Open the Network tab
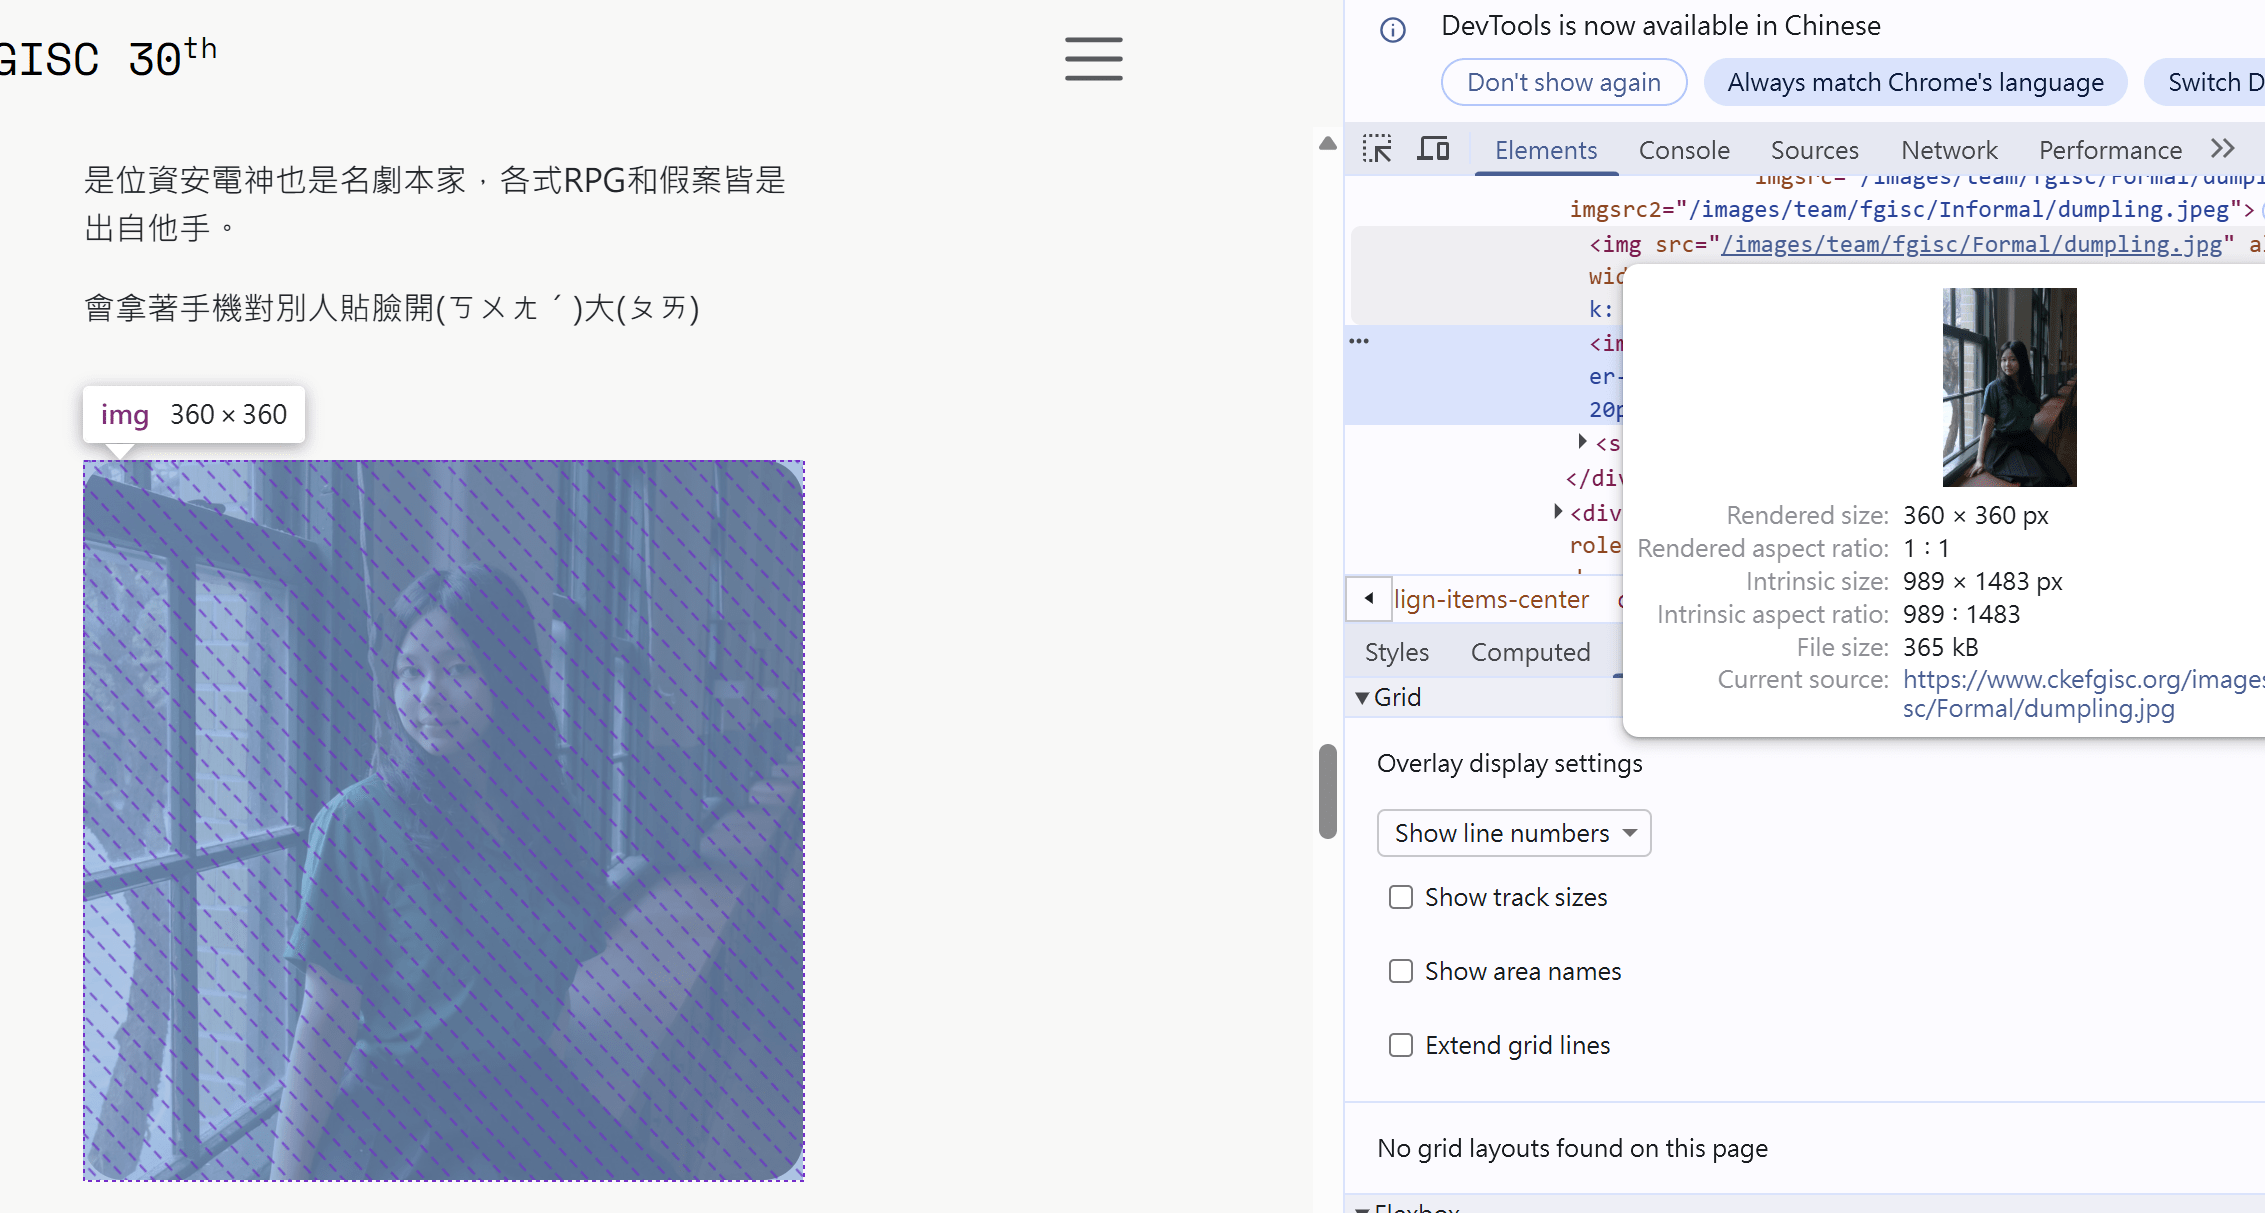The height and width of the screenshot is (1213, 2265). (x=1948, y=150)
